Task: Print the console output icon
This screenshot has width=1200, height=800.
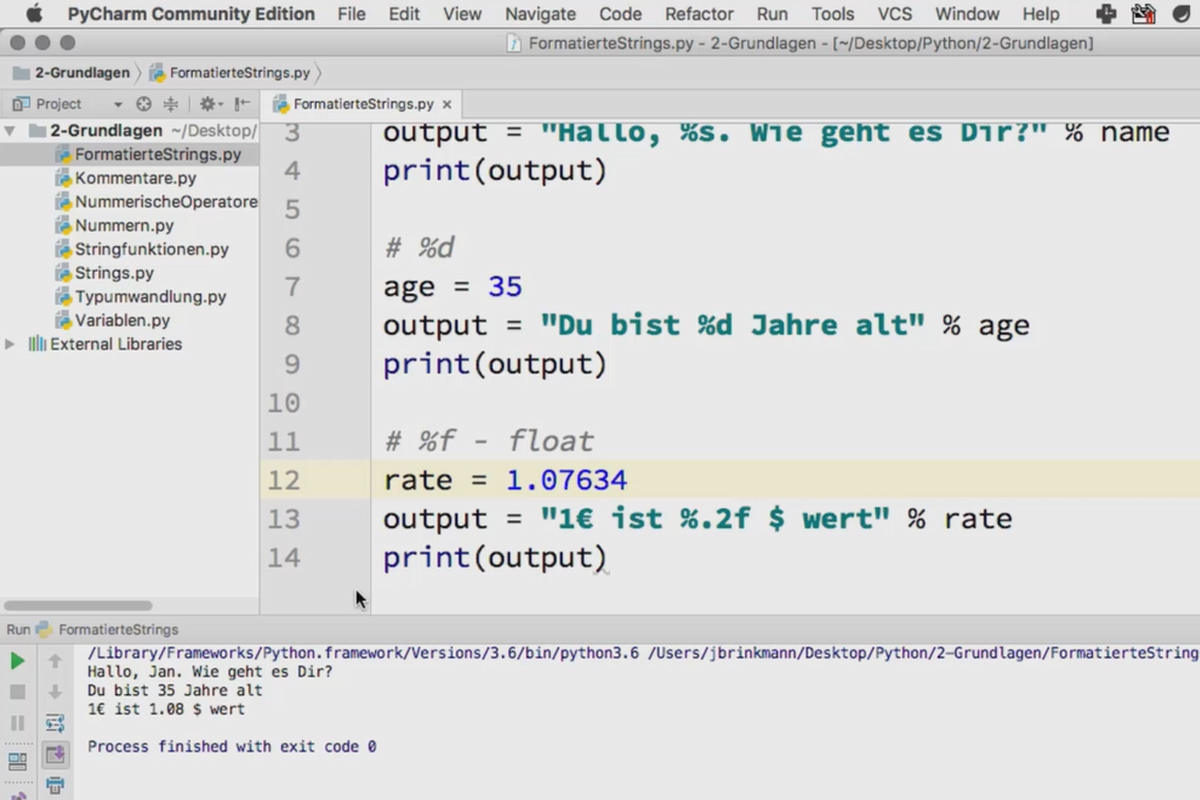Action: [55, 785]
